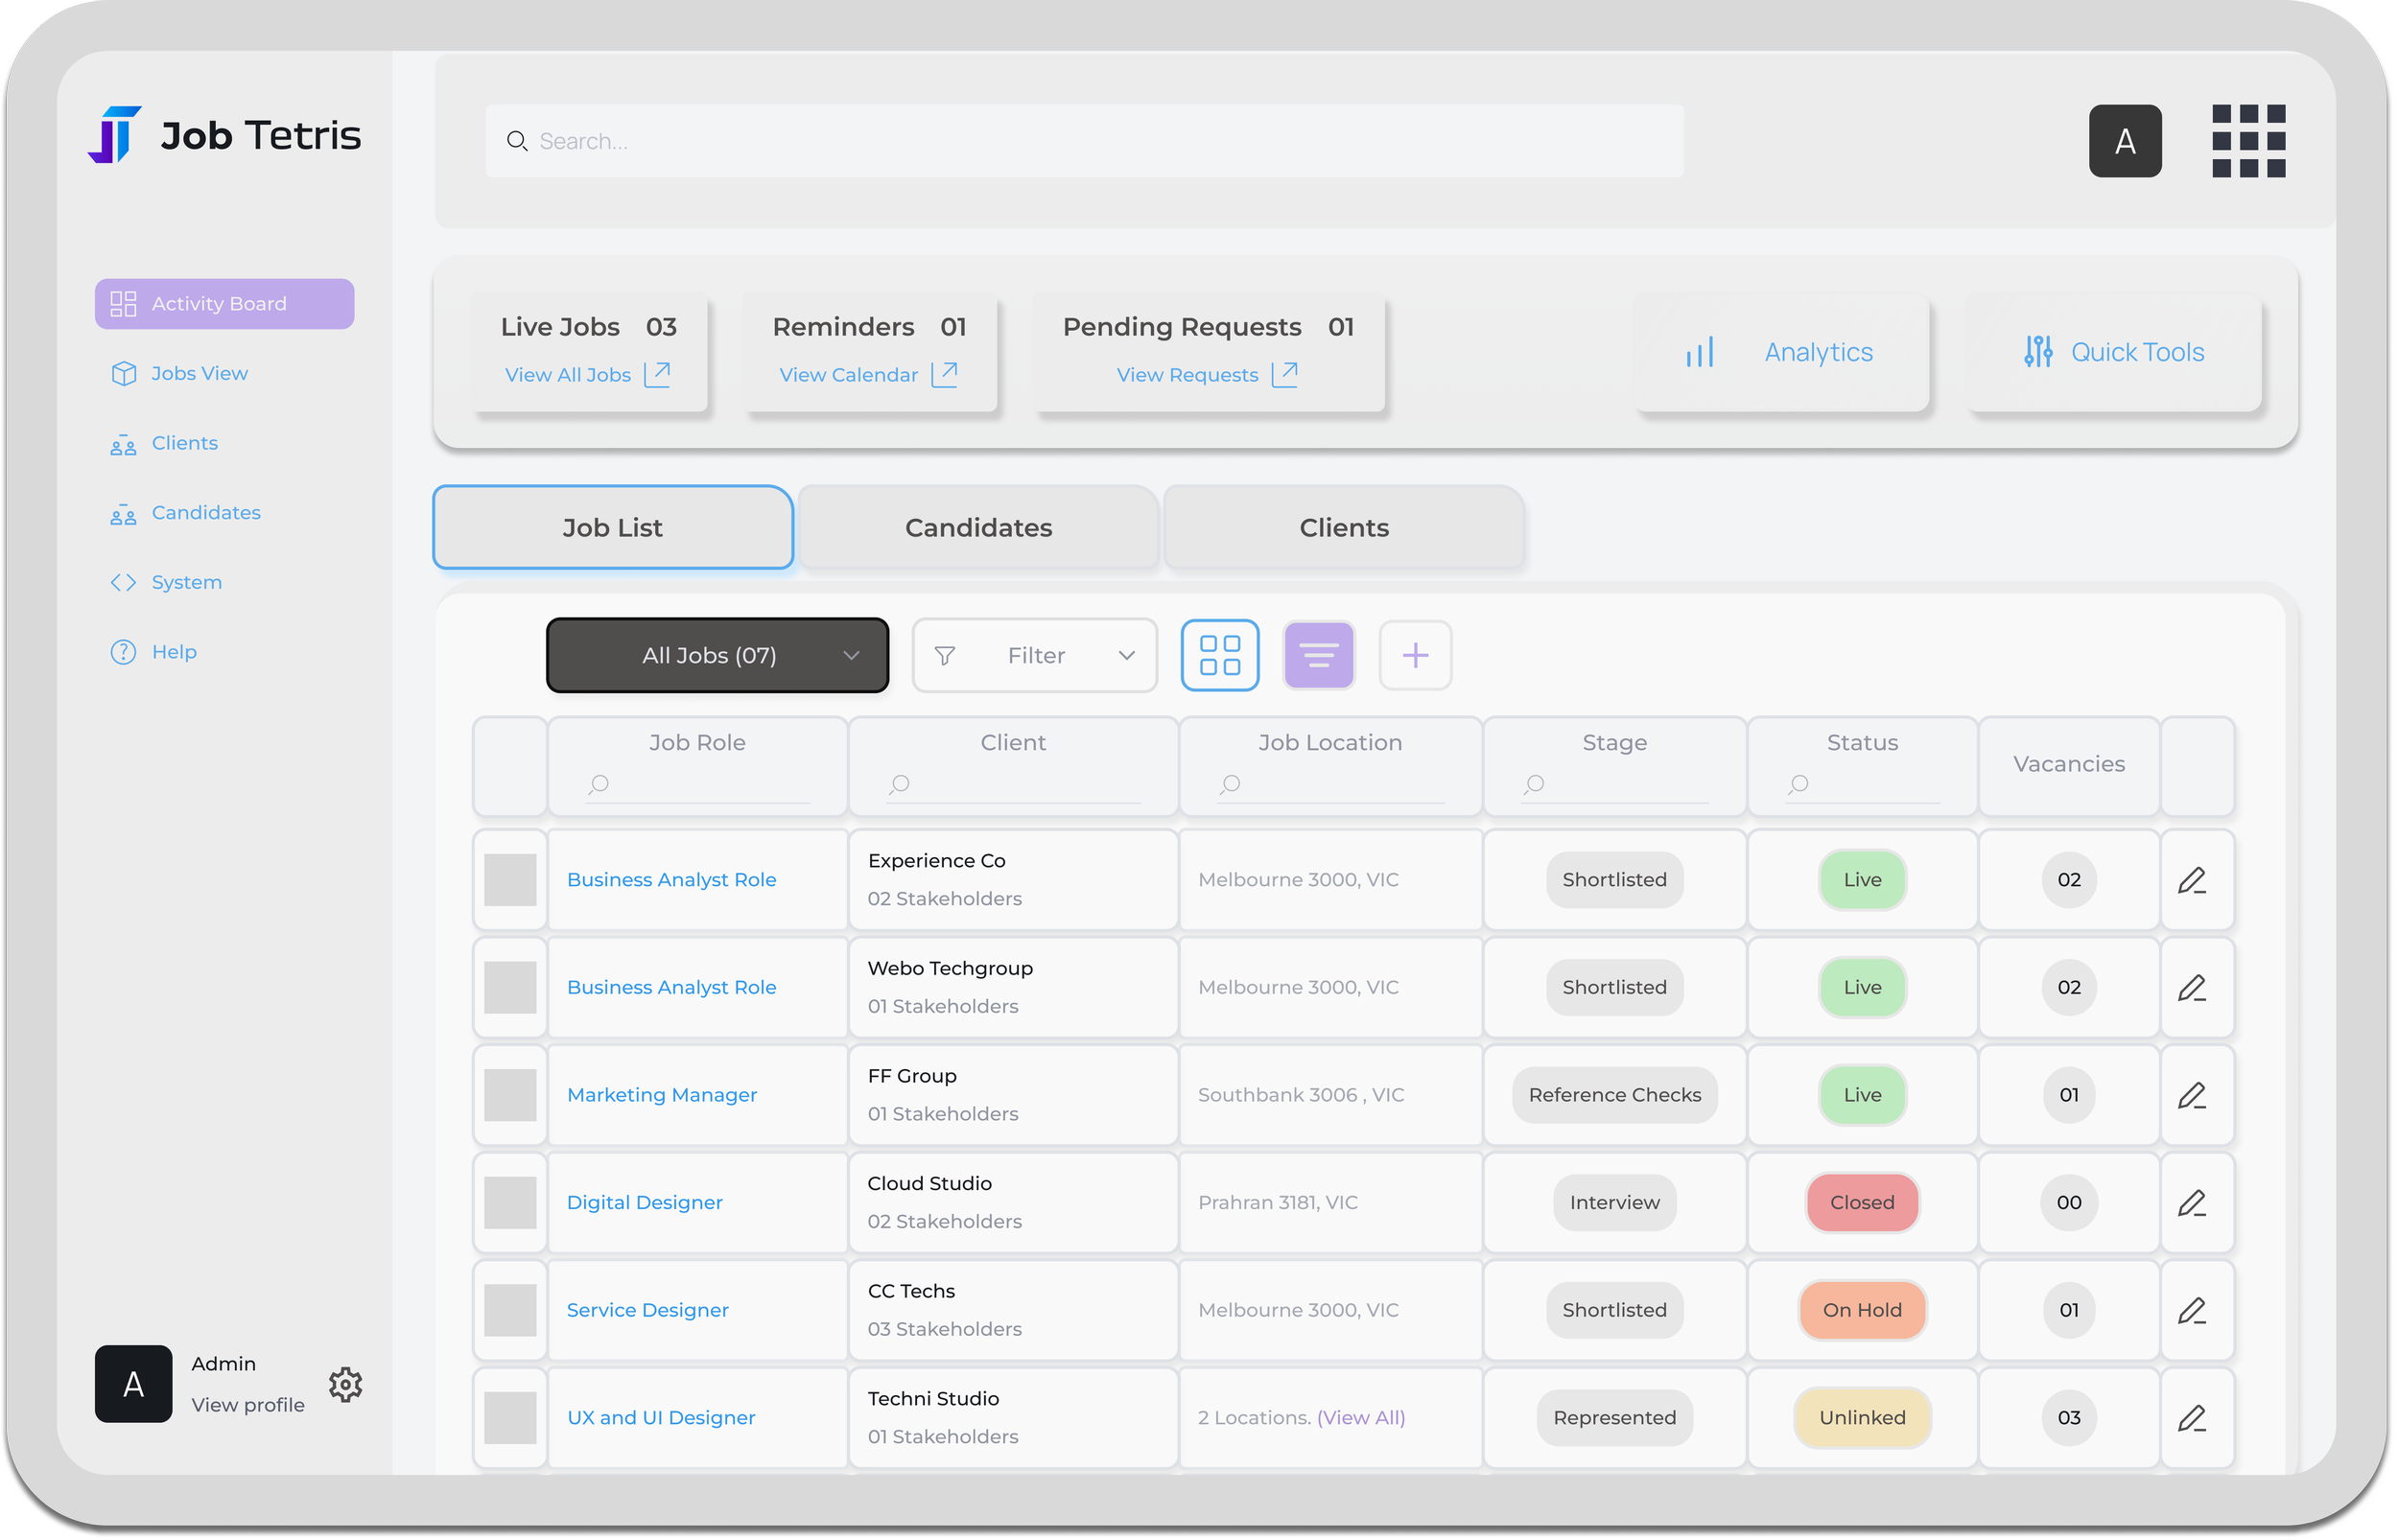
Task: Click the Help icon in the sidebar
Action: (x=122, y=651)
